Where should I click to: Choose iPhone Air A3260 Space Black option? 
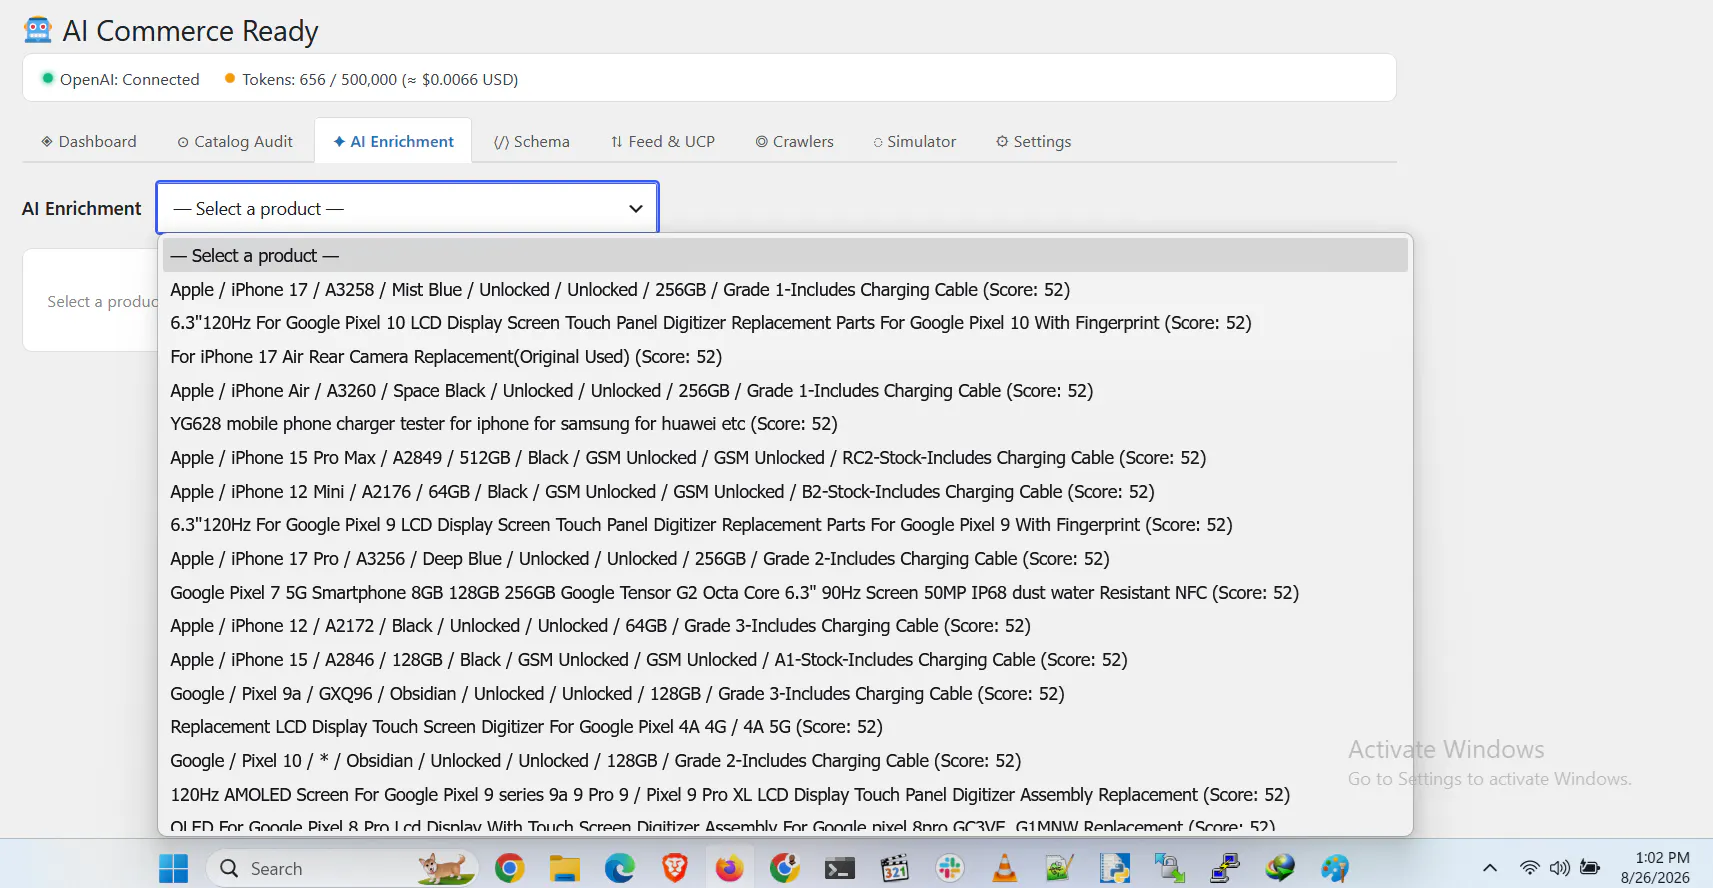pos(785,390)
